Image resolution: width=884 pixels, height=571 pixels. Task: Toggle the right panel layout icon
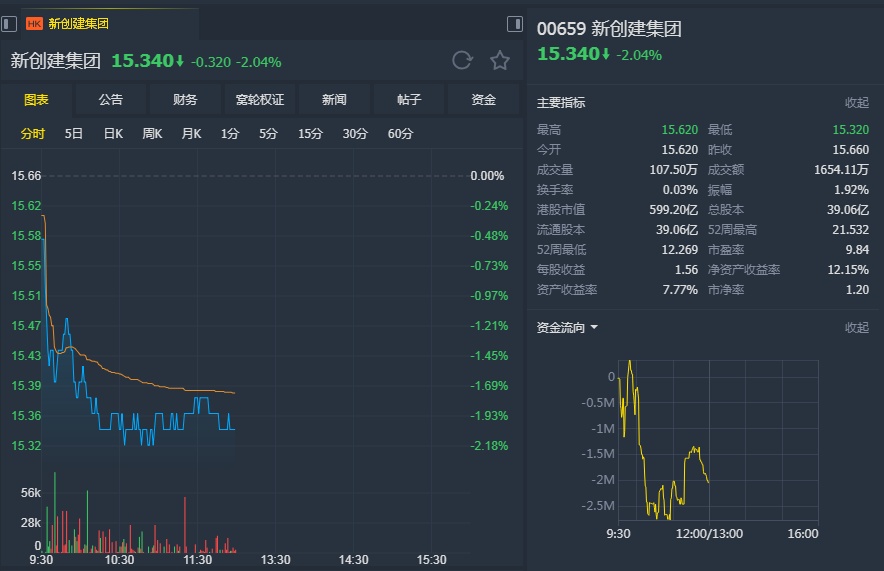click(515, 24)
